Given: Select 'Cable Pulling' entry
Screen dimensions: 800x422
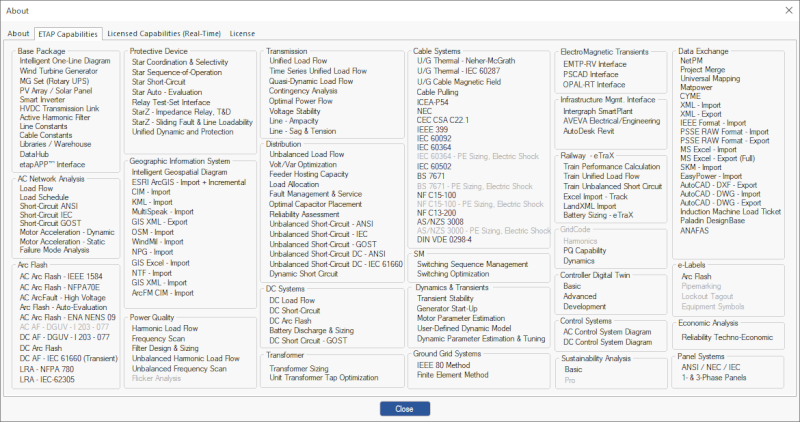Looking at the screenshot, I should [x=437, y=92].
